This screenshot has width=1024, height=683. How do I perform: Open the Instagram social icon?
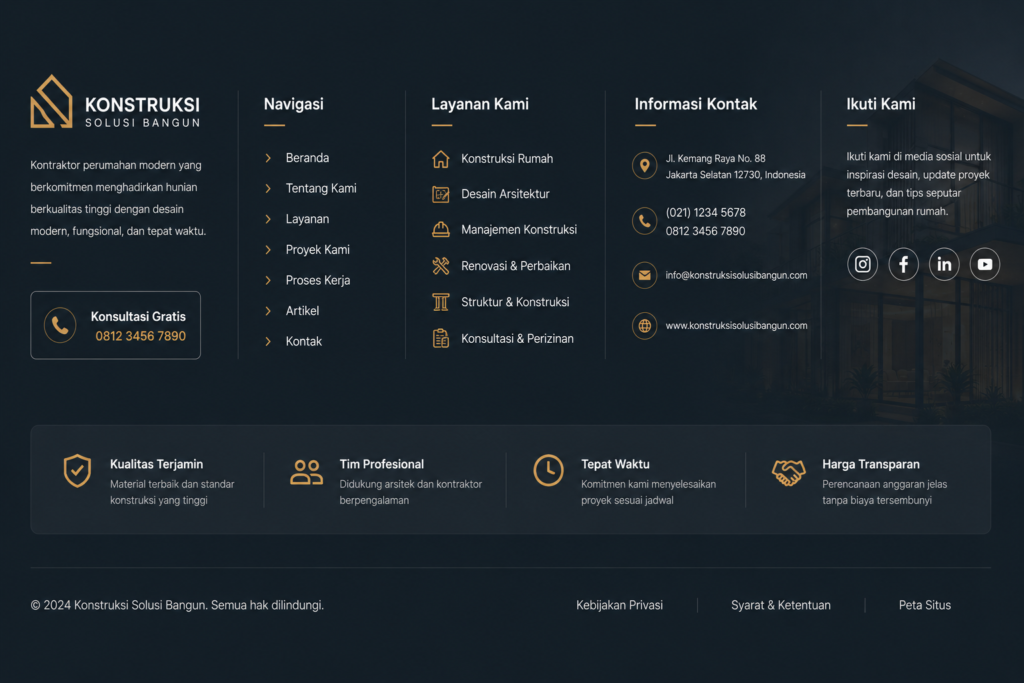[862, 264]
